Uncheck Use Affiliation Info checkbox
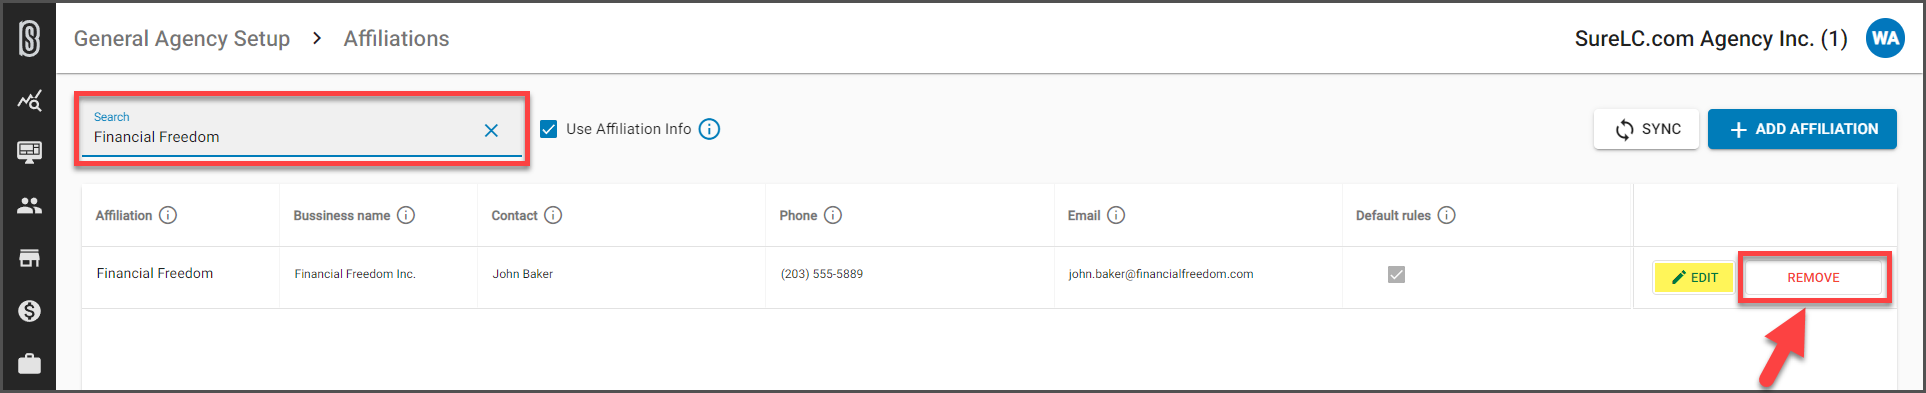Screen dimensions: 1926x393 coord(549,129)
